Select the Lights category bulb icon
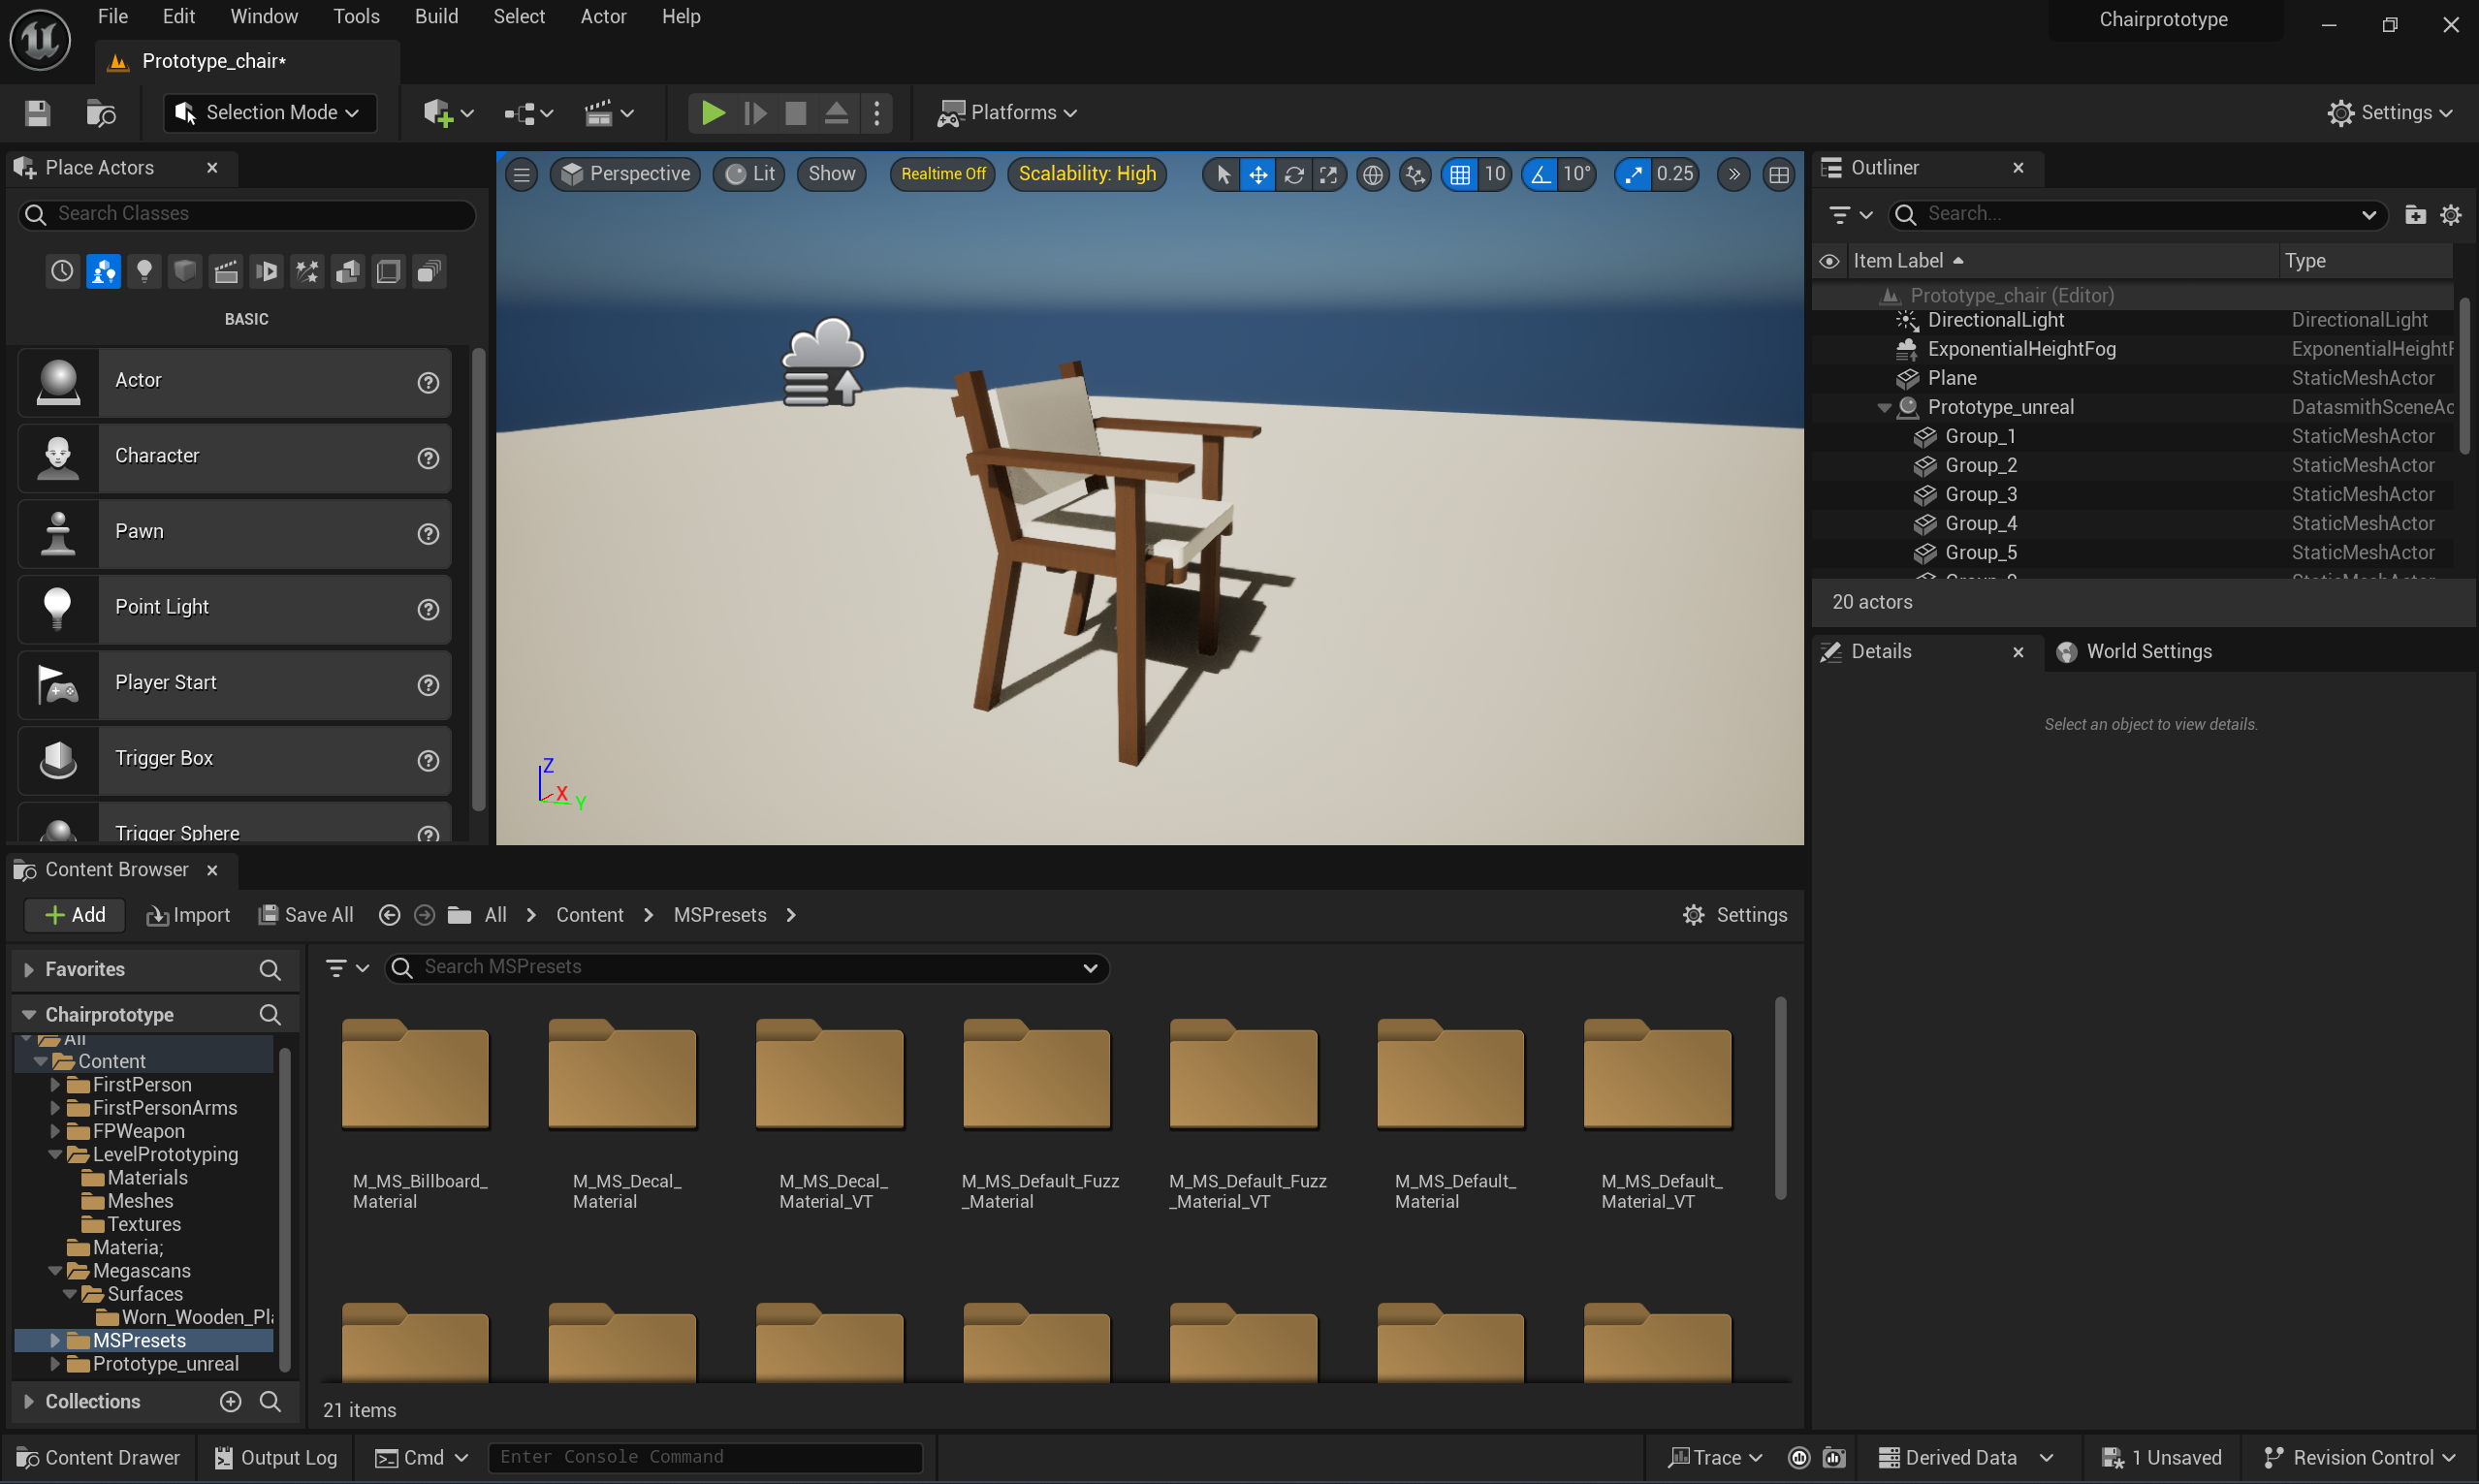Viewport: 2479px width, 1484px height. (144, 272)
